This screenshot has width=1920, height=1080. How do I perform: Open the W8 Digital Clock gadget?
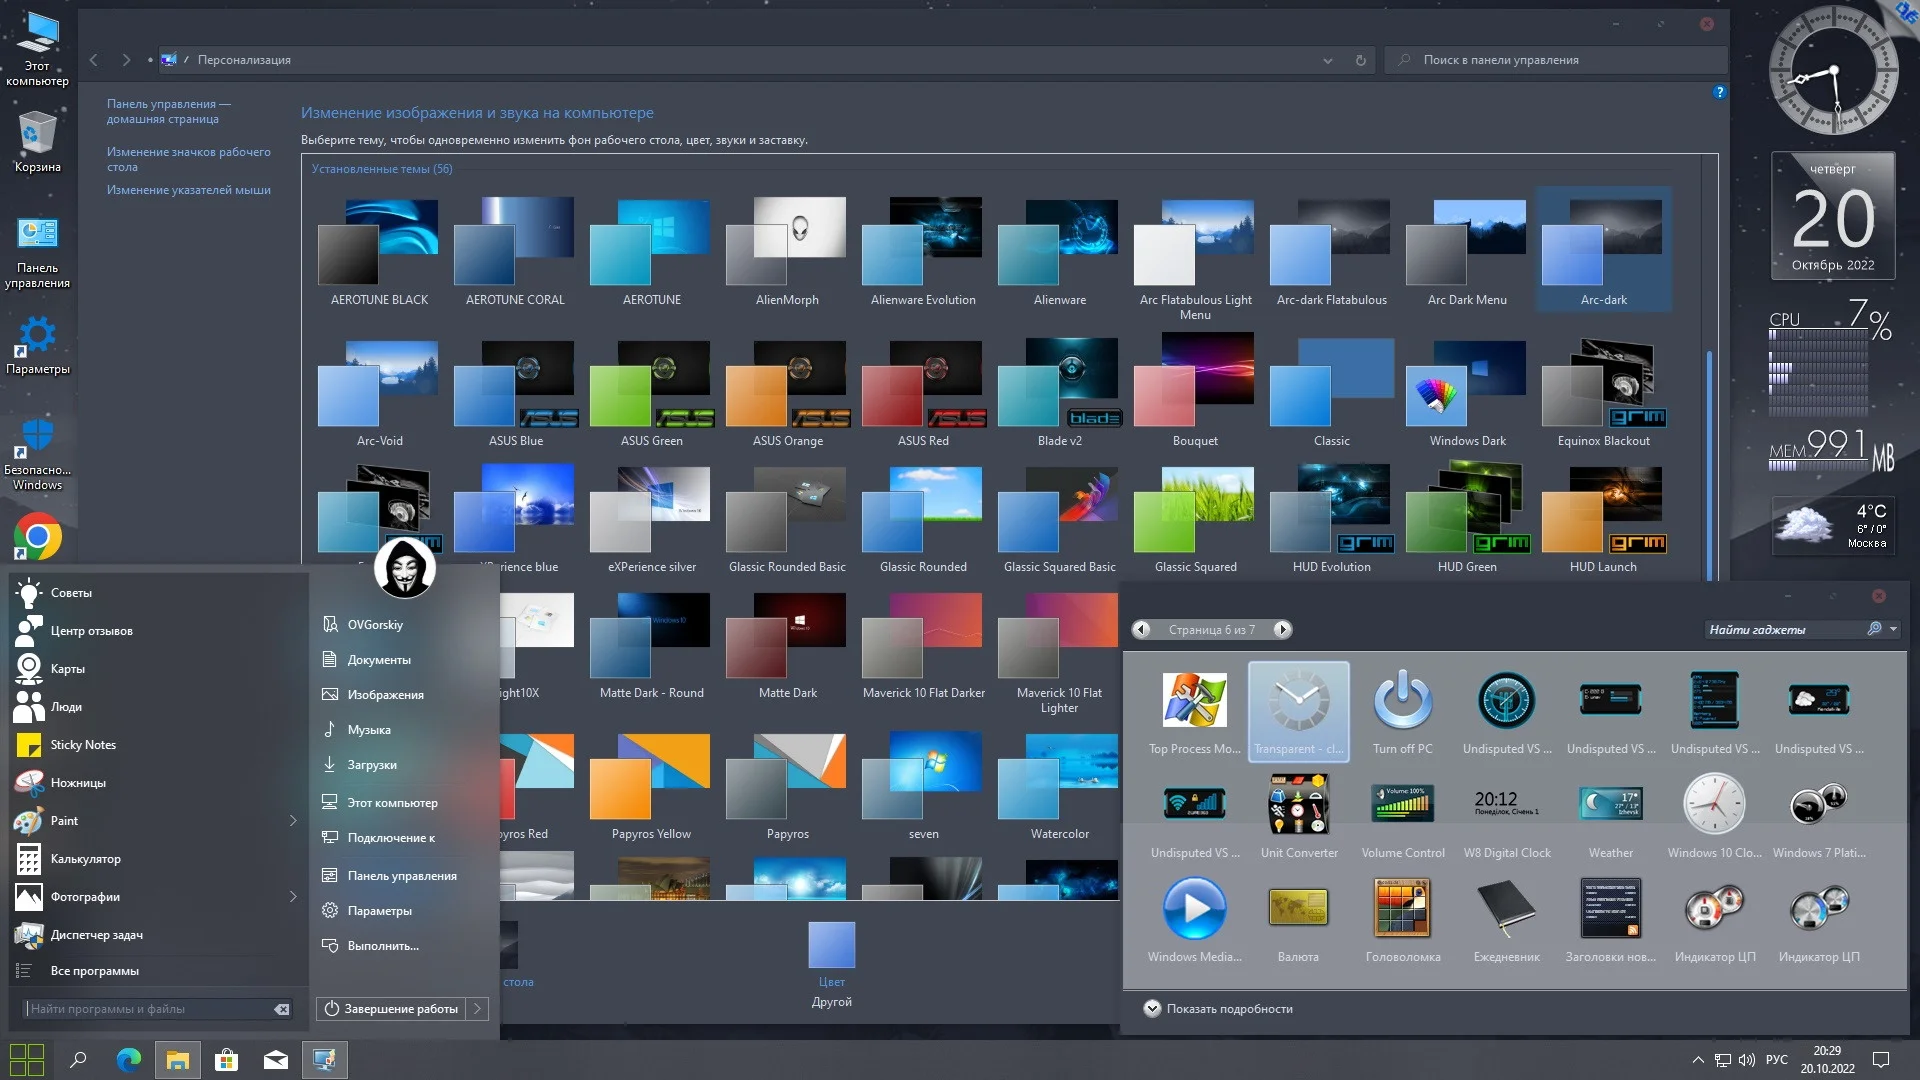coord(1506,805)
